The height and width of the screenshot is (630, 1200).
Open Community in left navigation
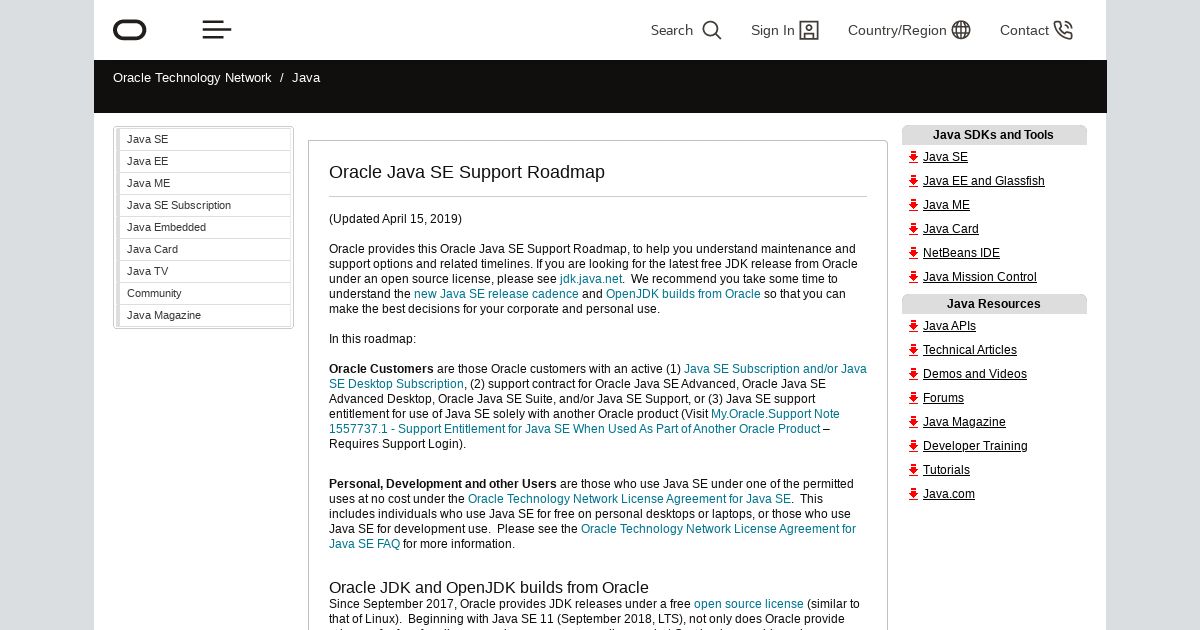click(205, 293)
